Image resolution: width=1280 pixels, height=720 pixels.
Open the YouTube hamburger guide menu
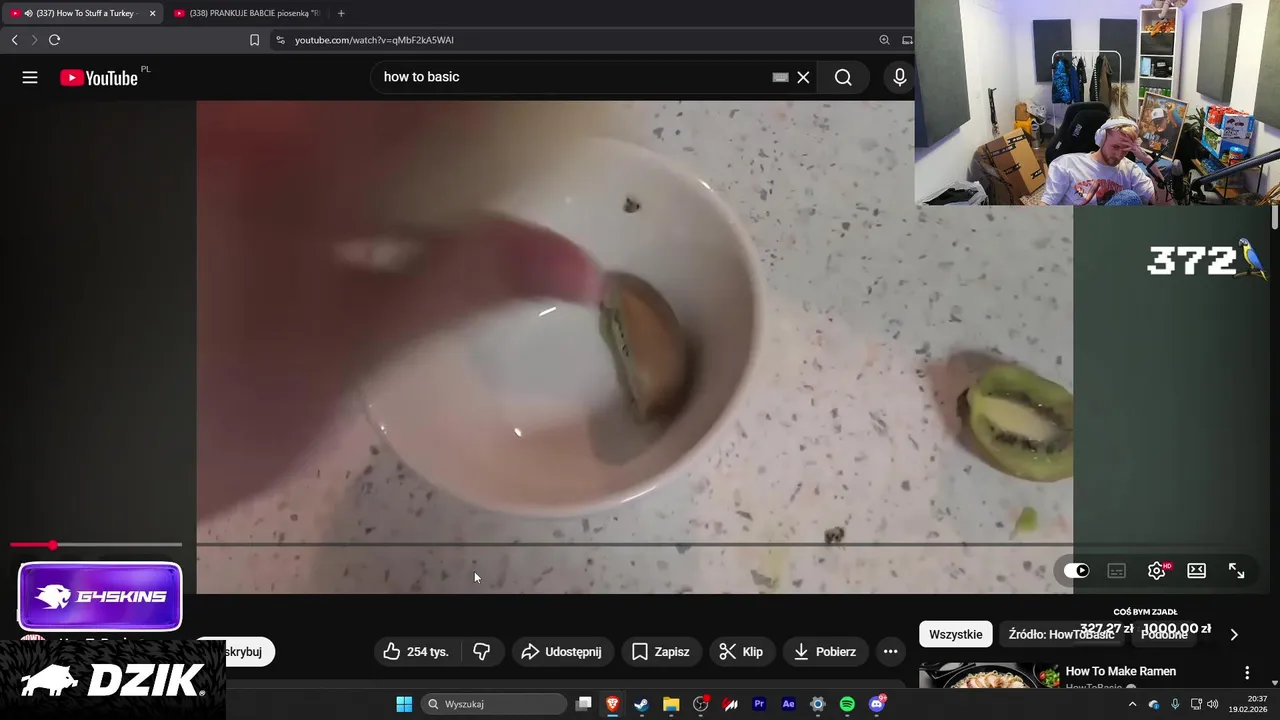[x=30, y=77]
